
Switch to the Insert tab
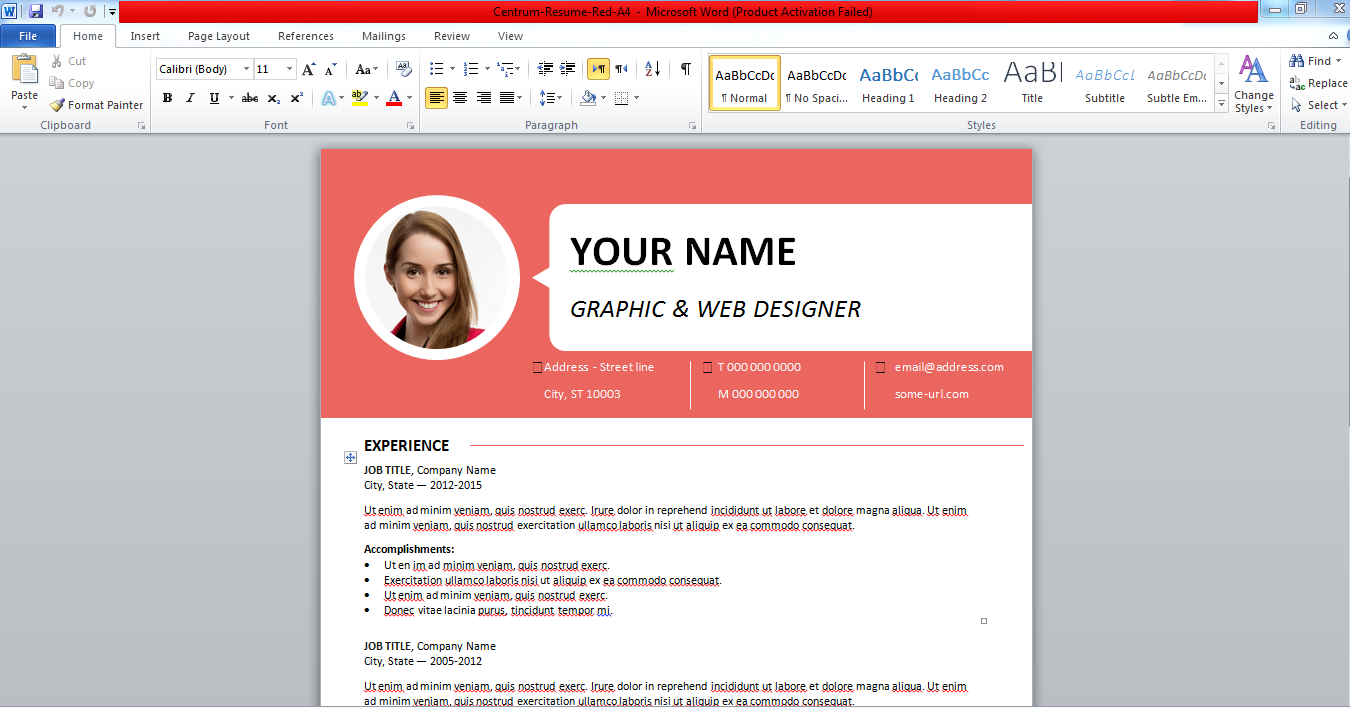(x=145, y=36)
